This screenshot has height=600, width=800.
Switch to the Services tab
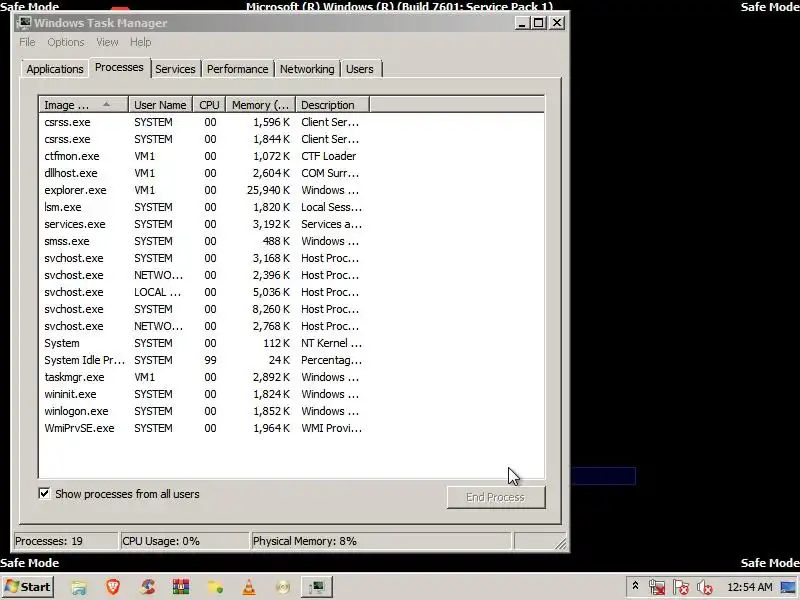point(175,69)
